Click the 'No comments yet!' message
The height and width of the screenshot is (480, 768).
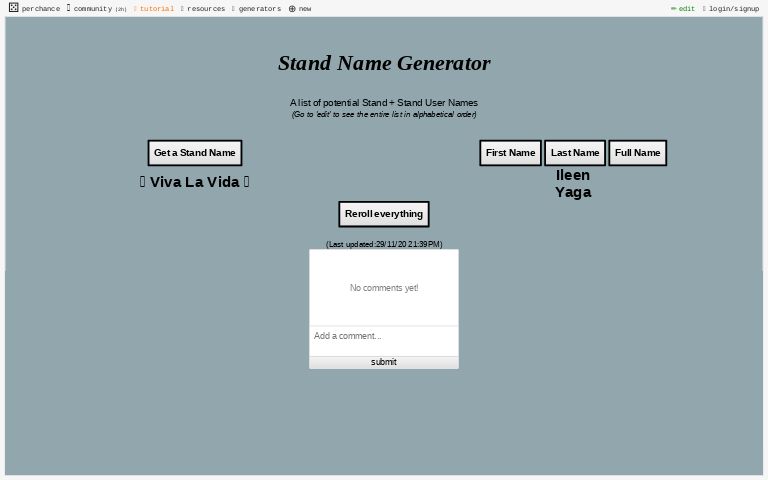coord(384,288)
